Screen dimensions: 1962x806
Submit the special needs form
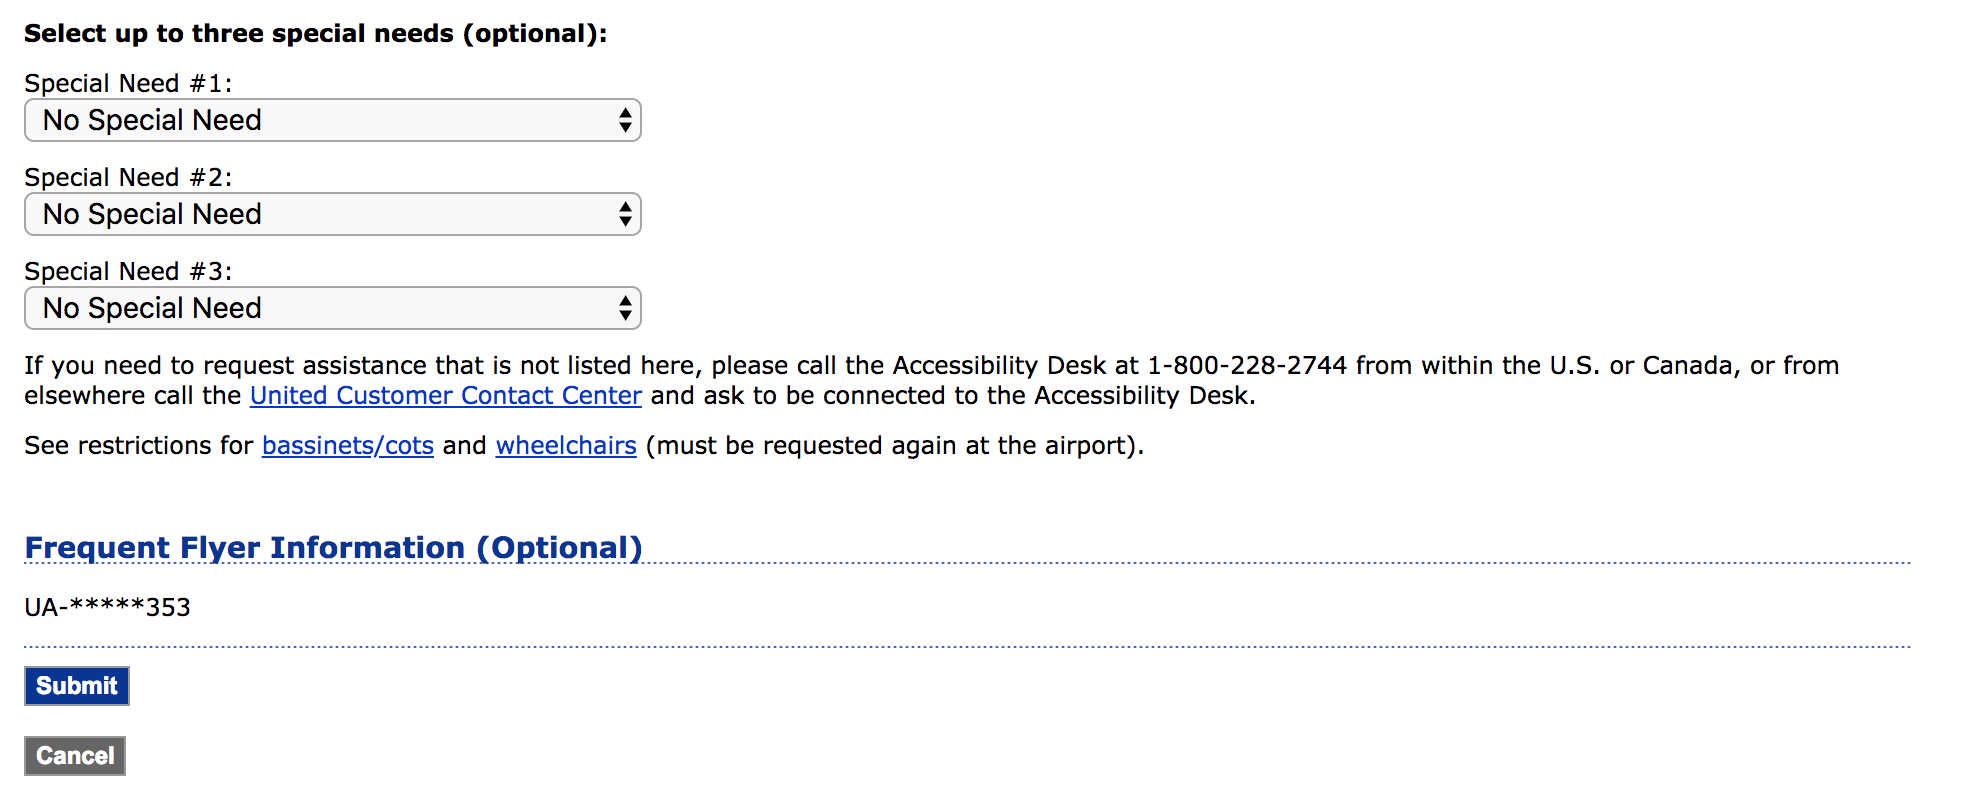coord(77,686)
